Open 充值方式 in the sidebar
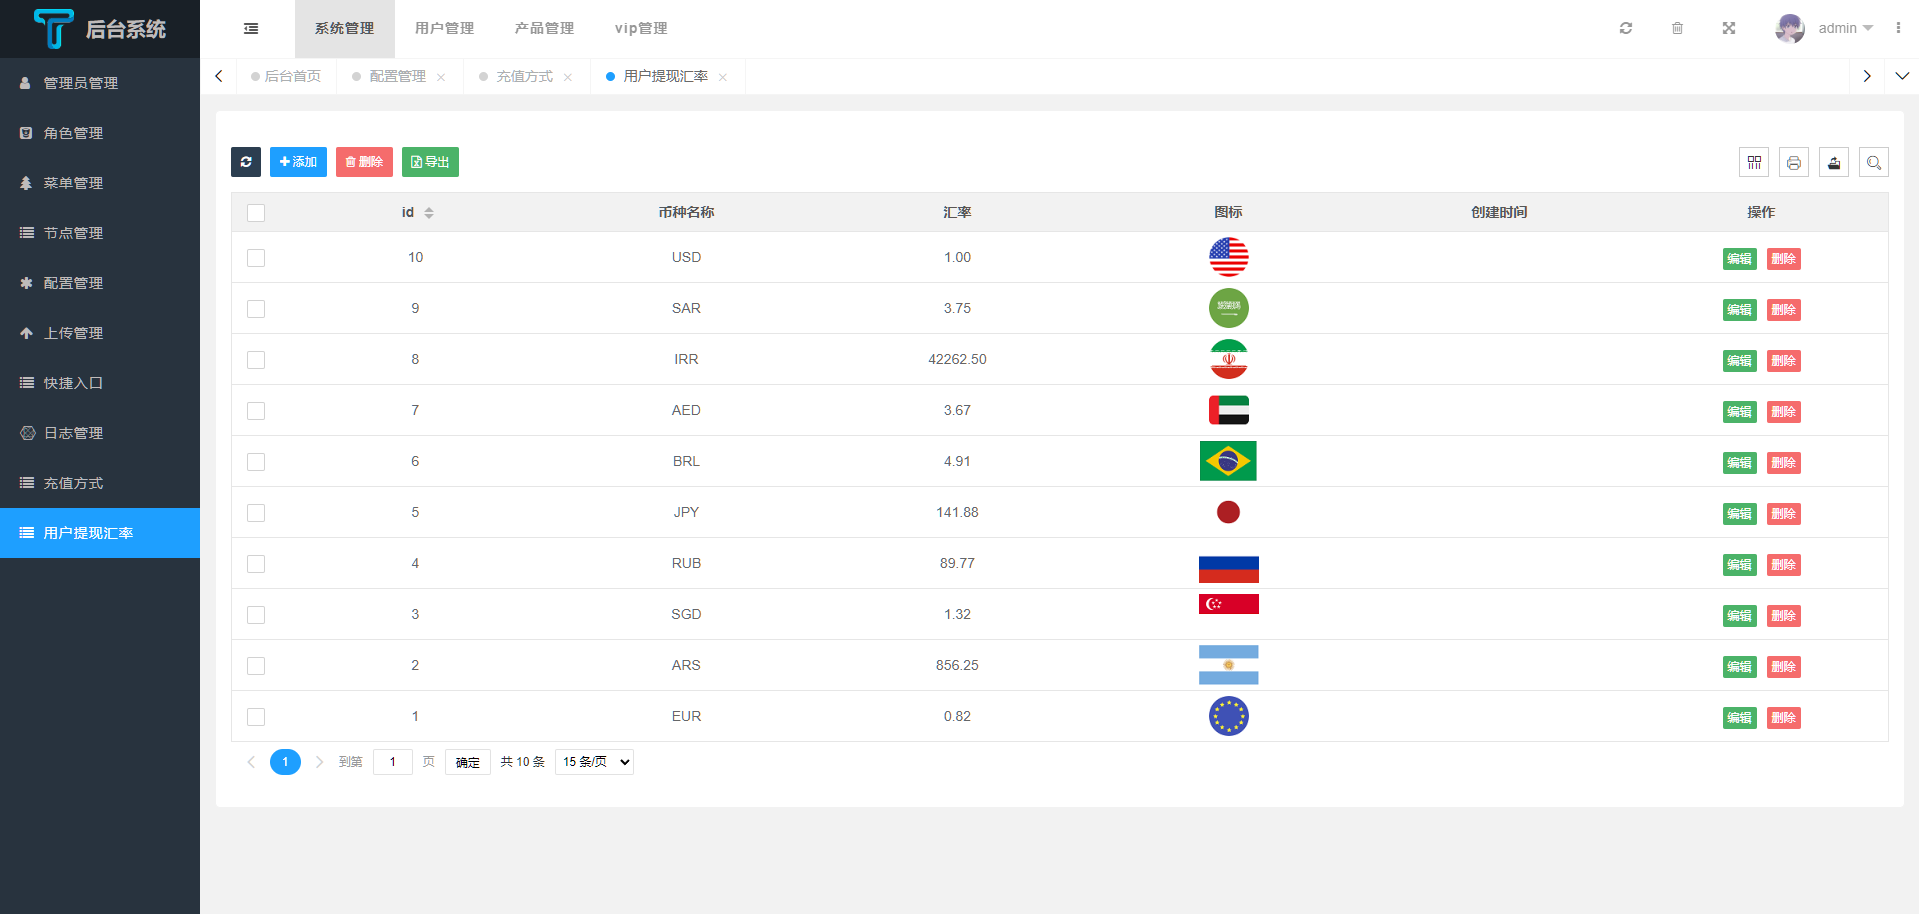Screen dimensions: 1919x914 point(100,483)
